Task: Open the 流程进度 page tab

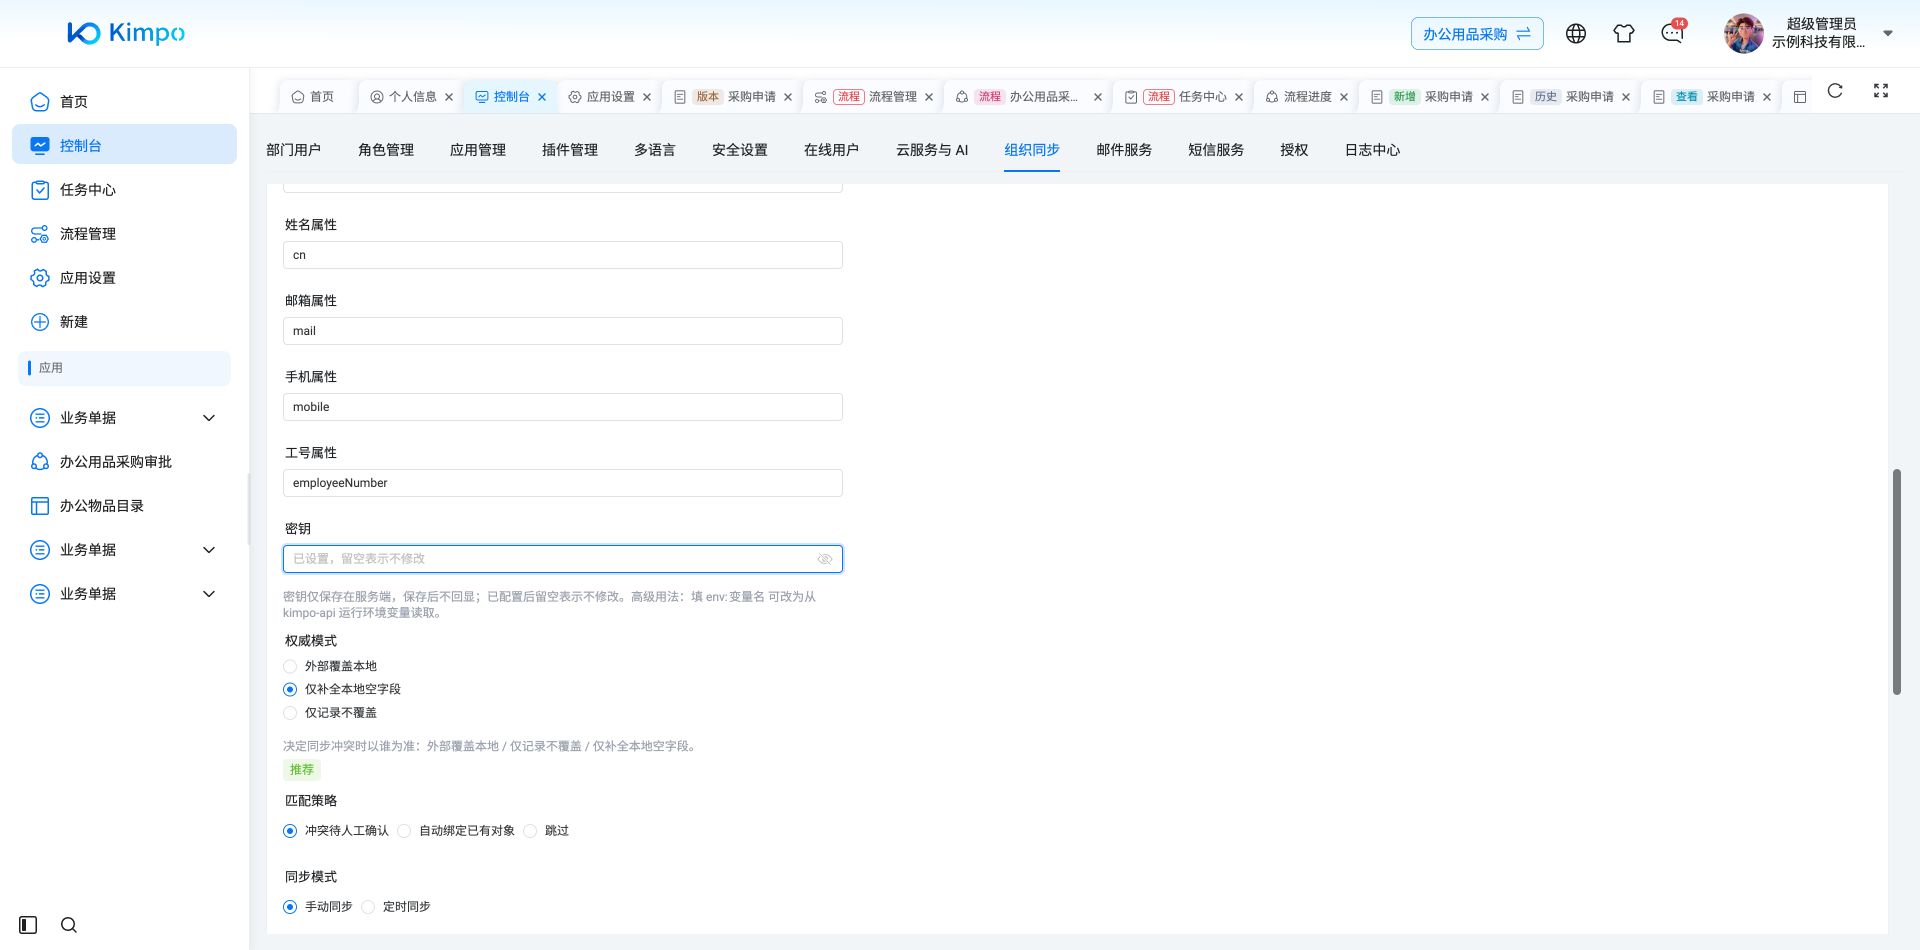Action: click(x=1306, y=97)
